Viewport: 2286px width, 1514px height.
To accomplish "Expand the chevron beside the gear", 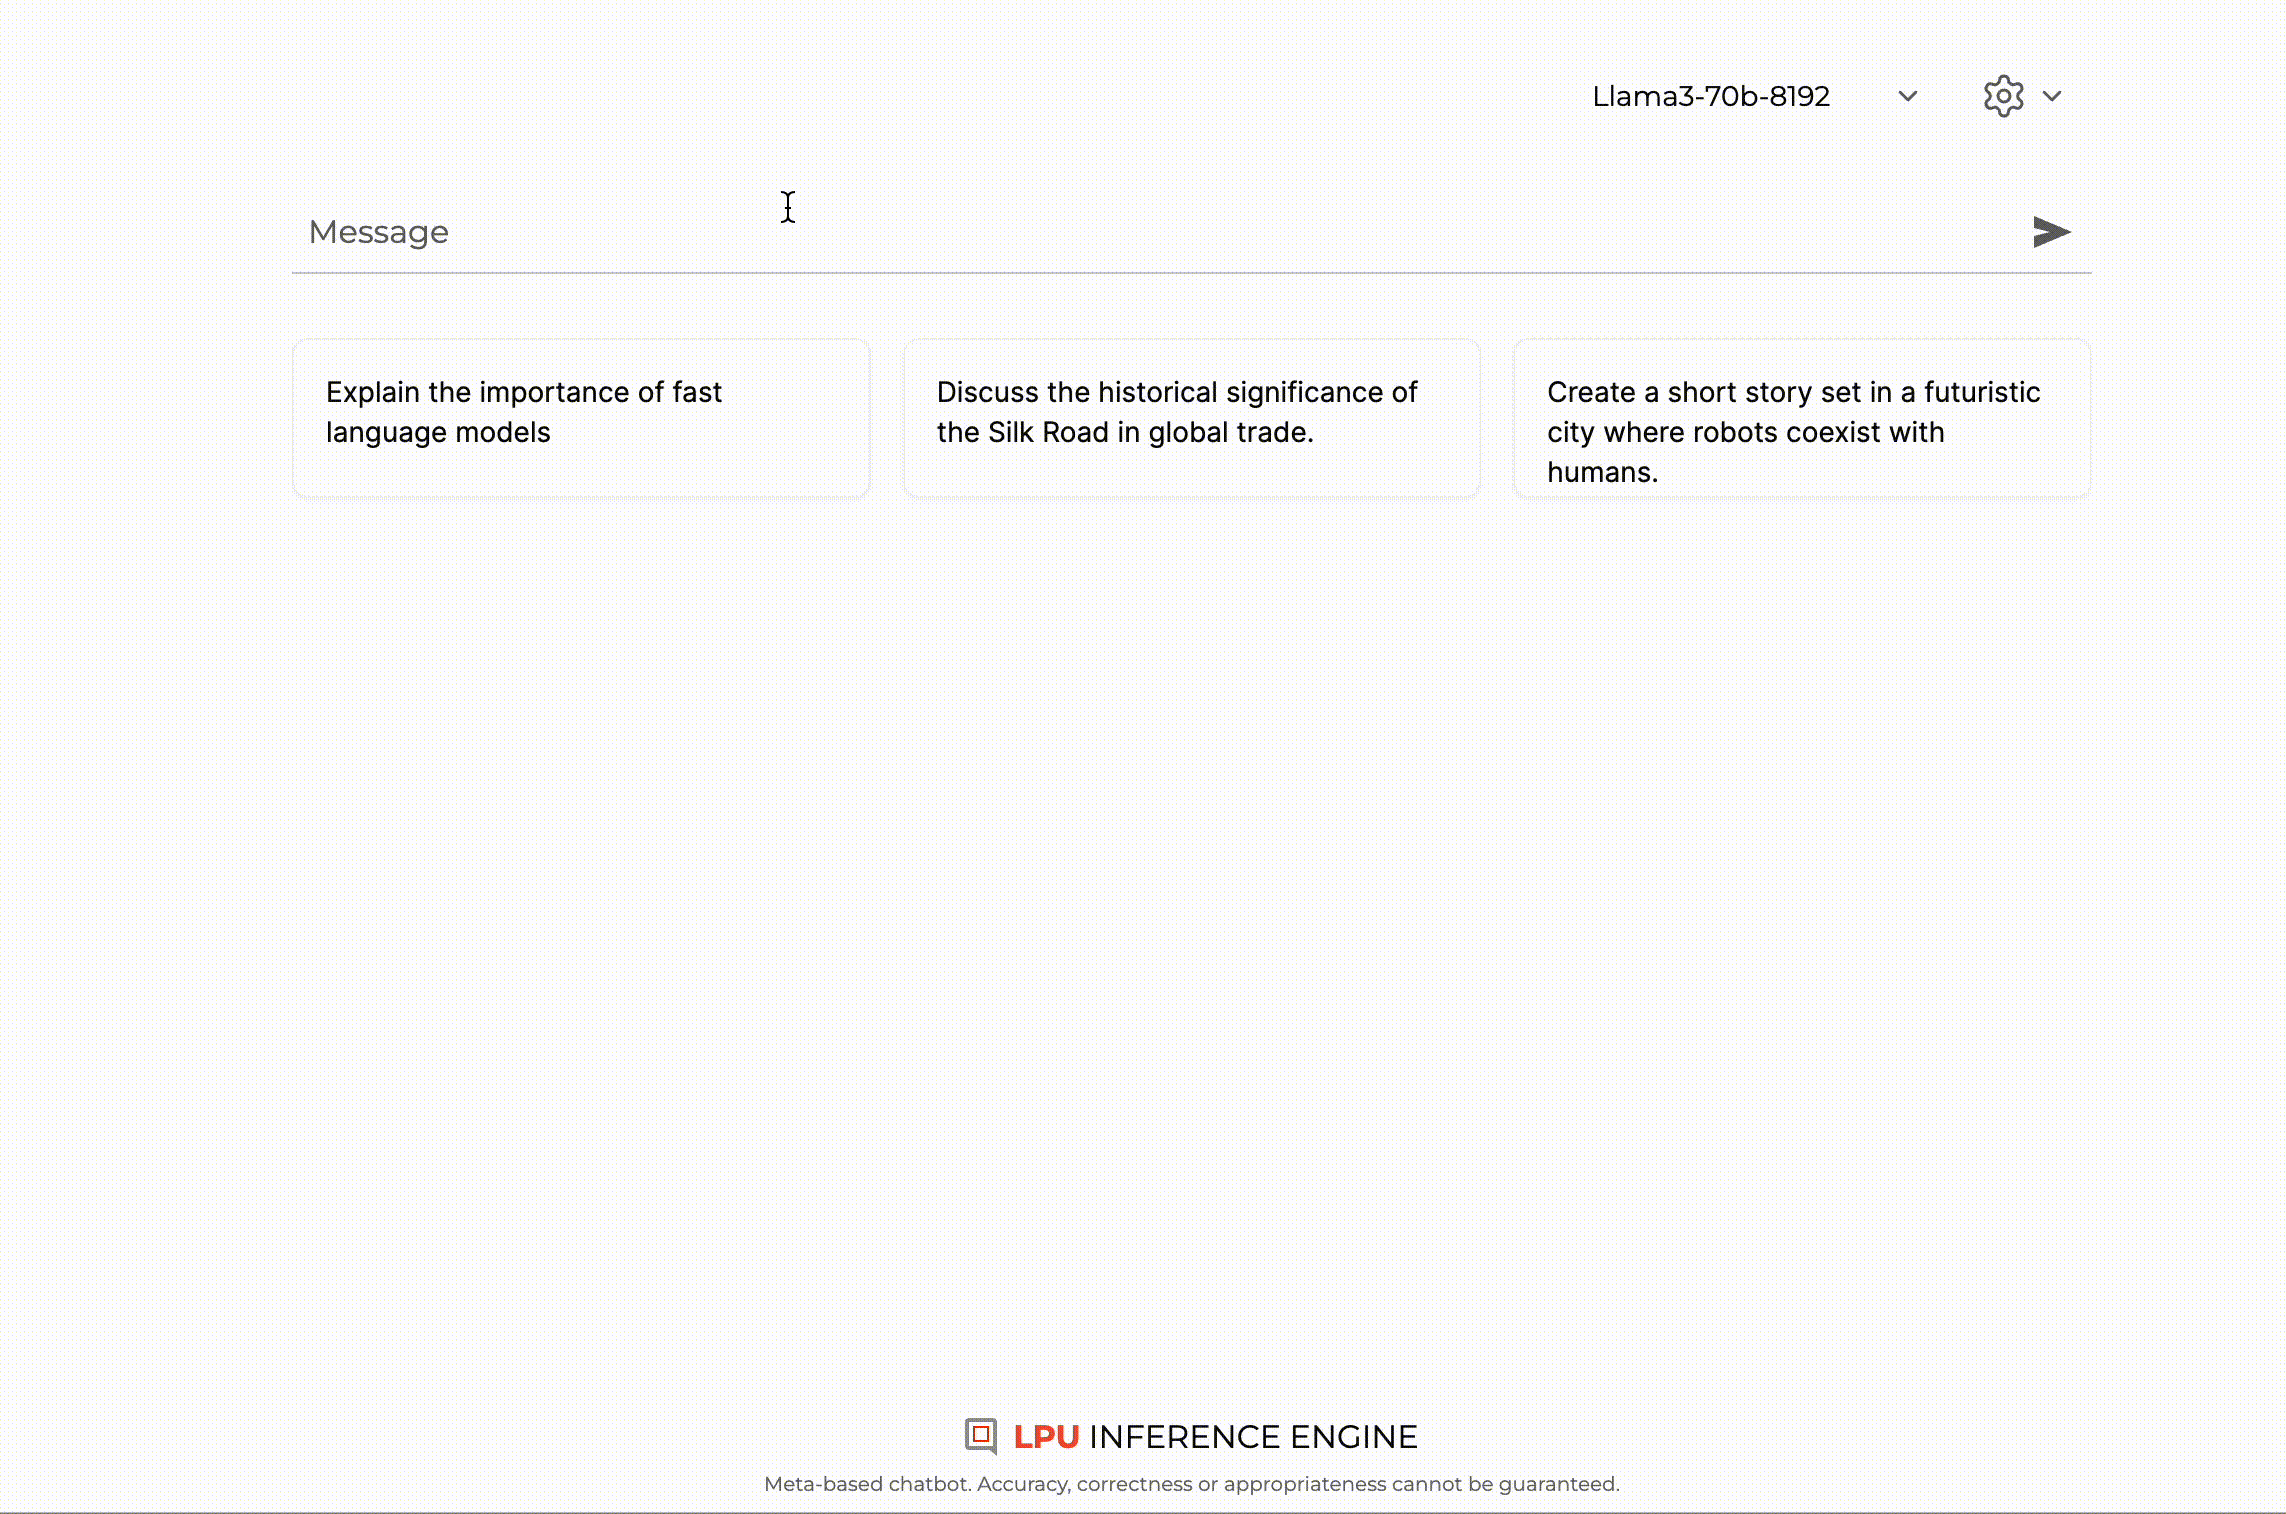I will coord(2052,96).
